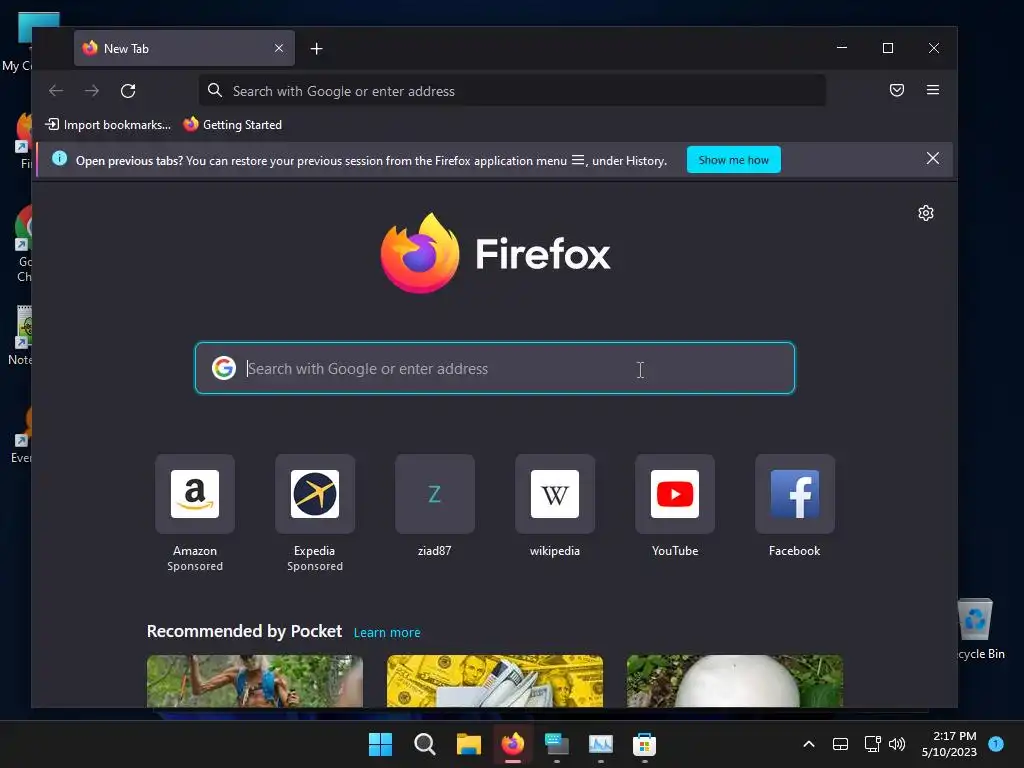Click the Recommended by Pocket heading
The height and width of the screenshot is (768, 1024).
pyautogui.click(x=244, y=632)
